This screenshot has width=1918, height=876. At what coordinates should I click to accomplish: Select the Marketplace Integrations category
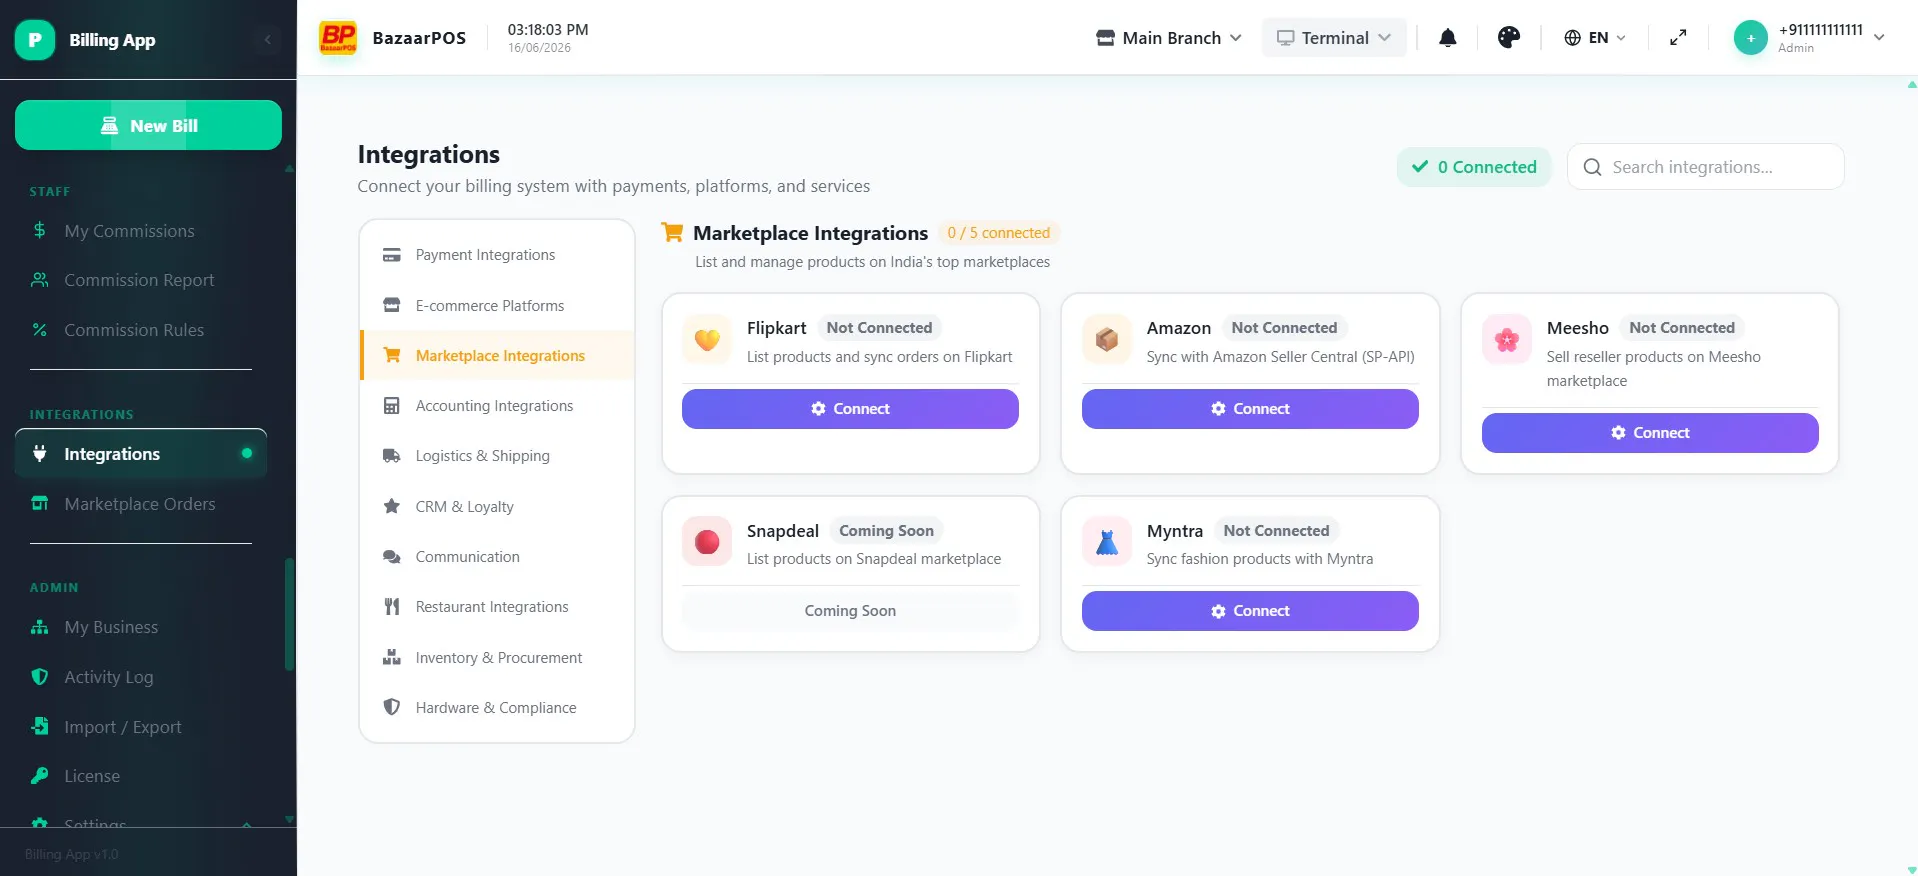point(497,355)
